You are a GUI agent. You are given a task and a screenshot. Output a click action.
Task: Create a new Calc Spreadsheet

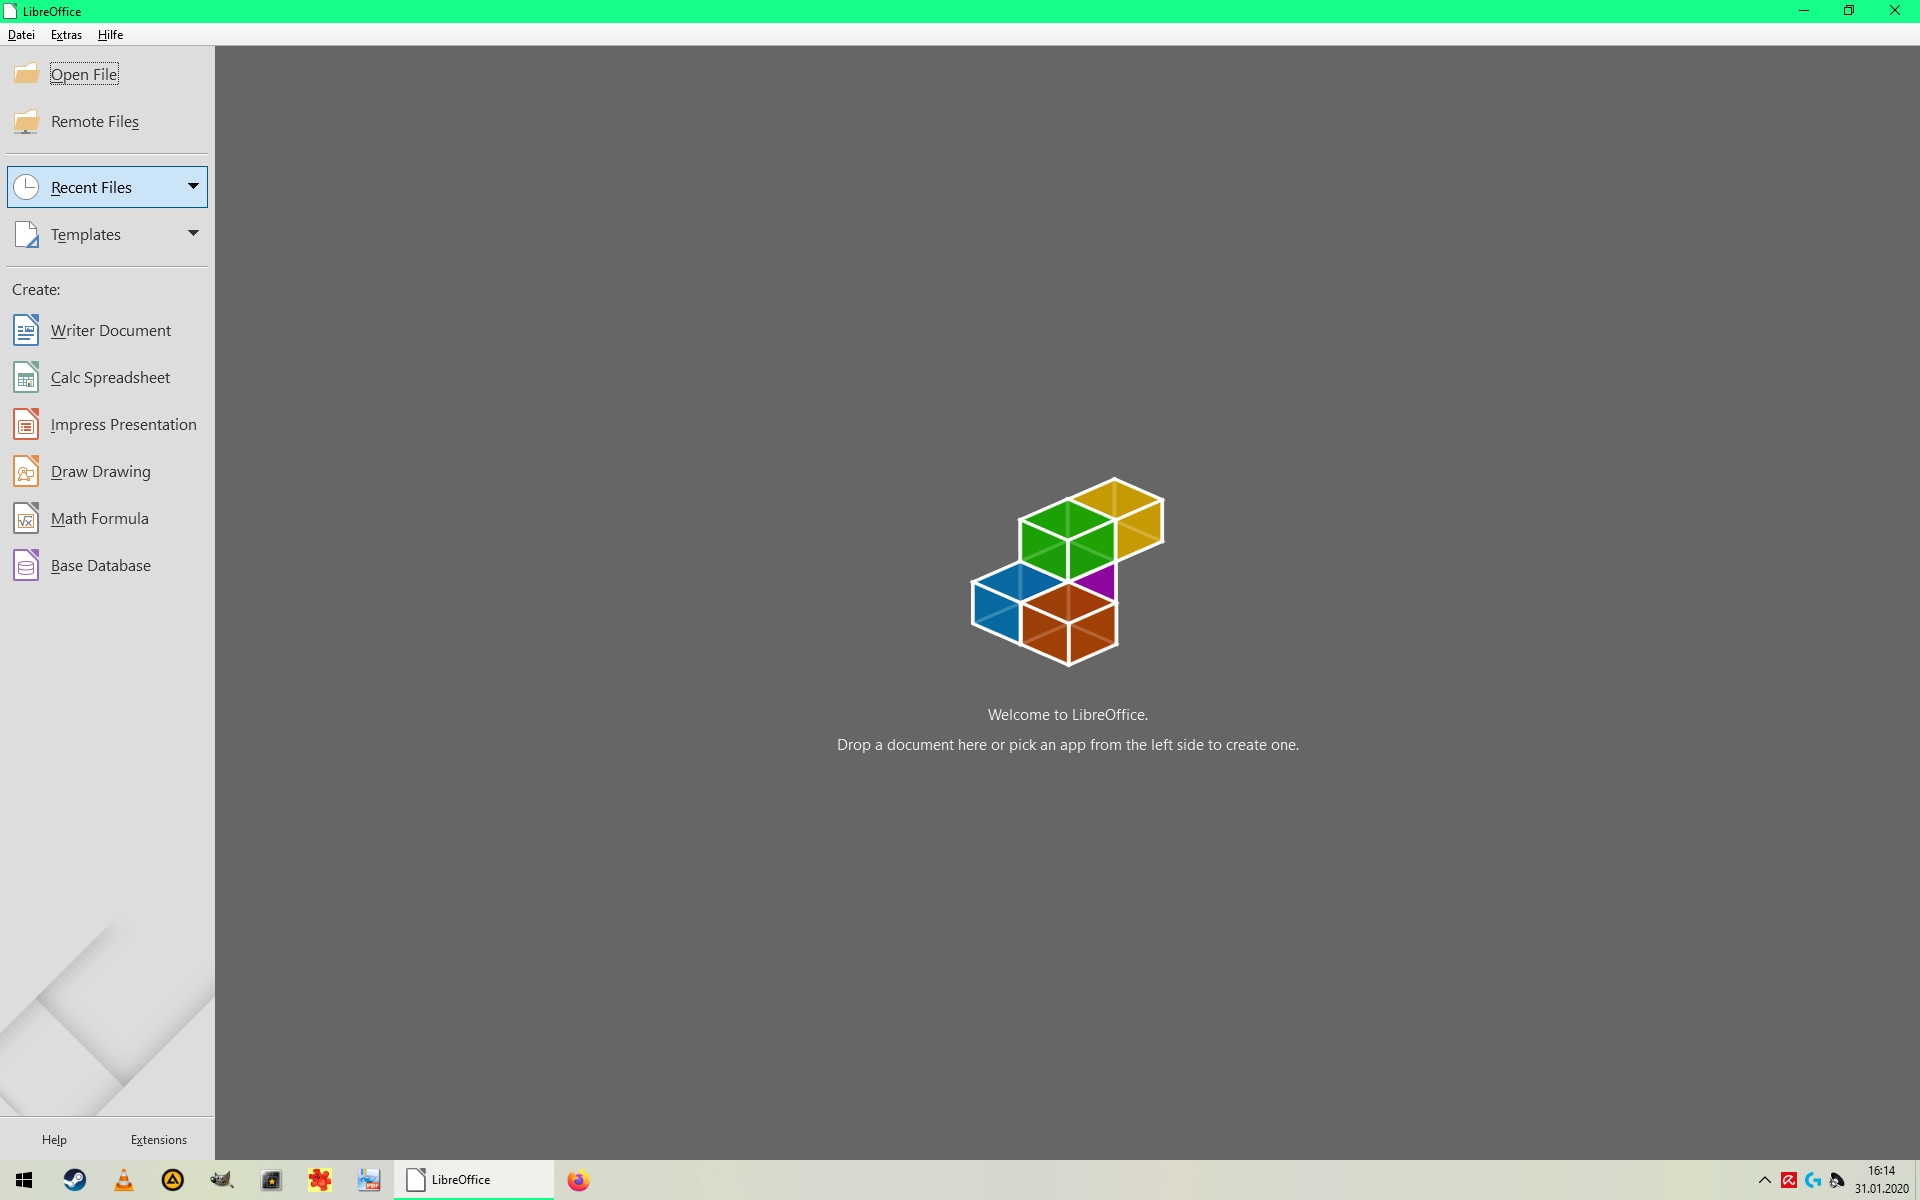point(107,377)
